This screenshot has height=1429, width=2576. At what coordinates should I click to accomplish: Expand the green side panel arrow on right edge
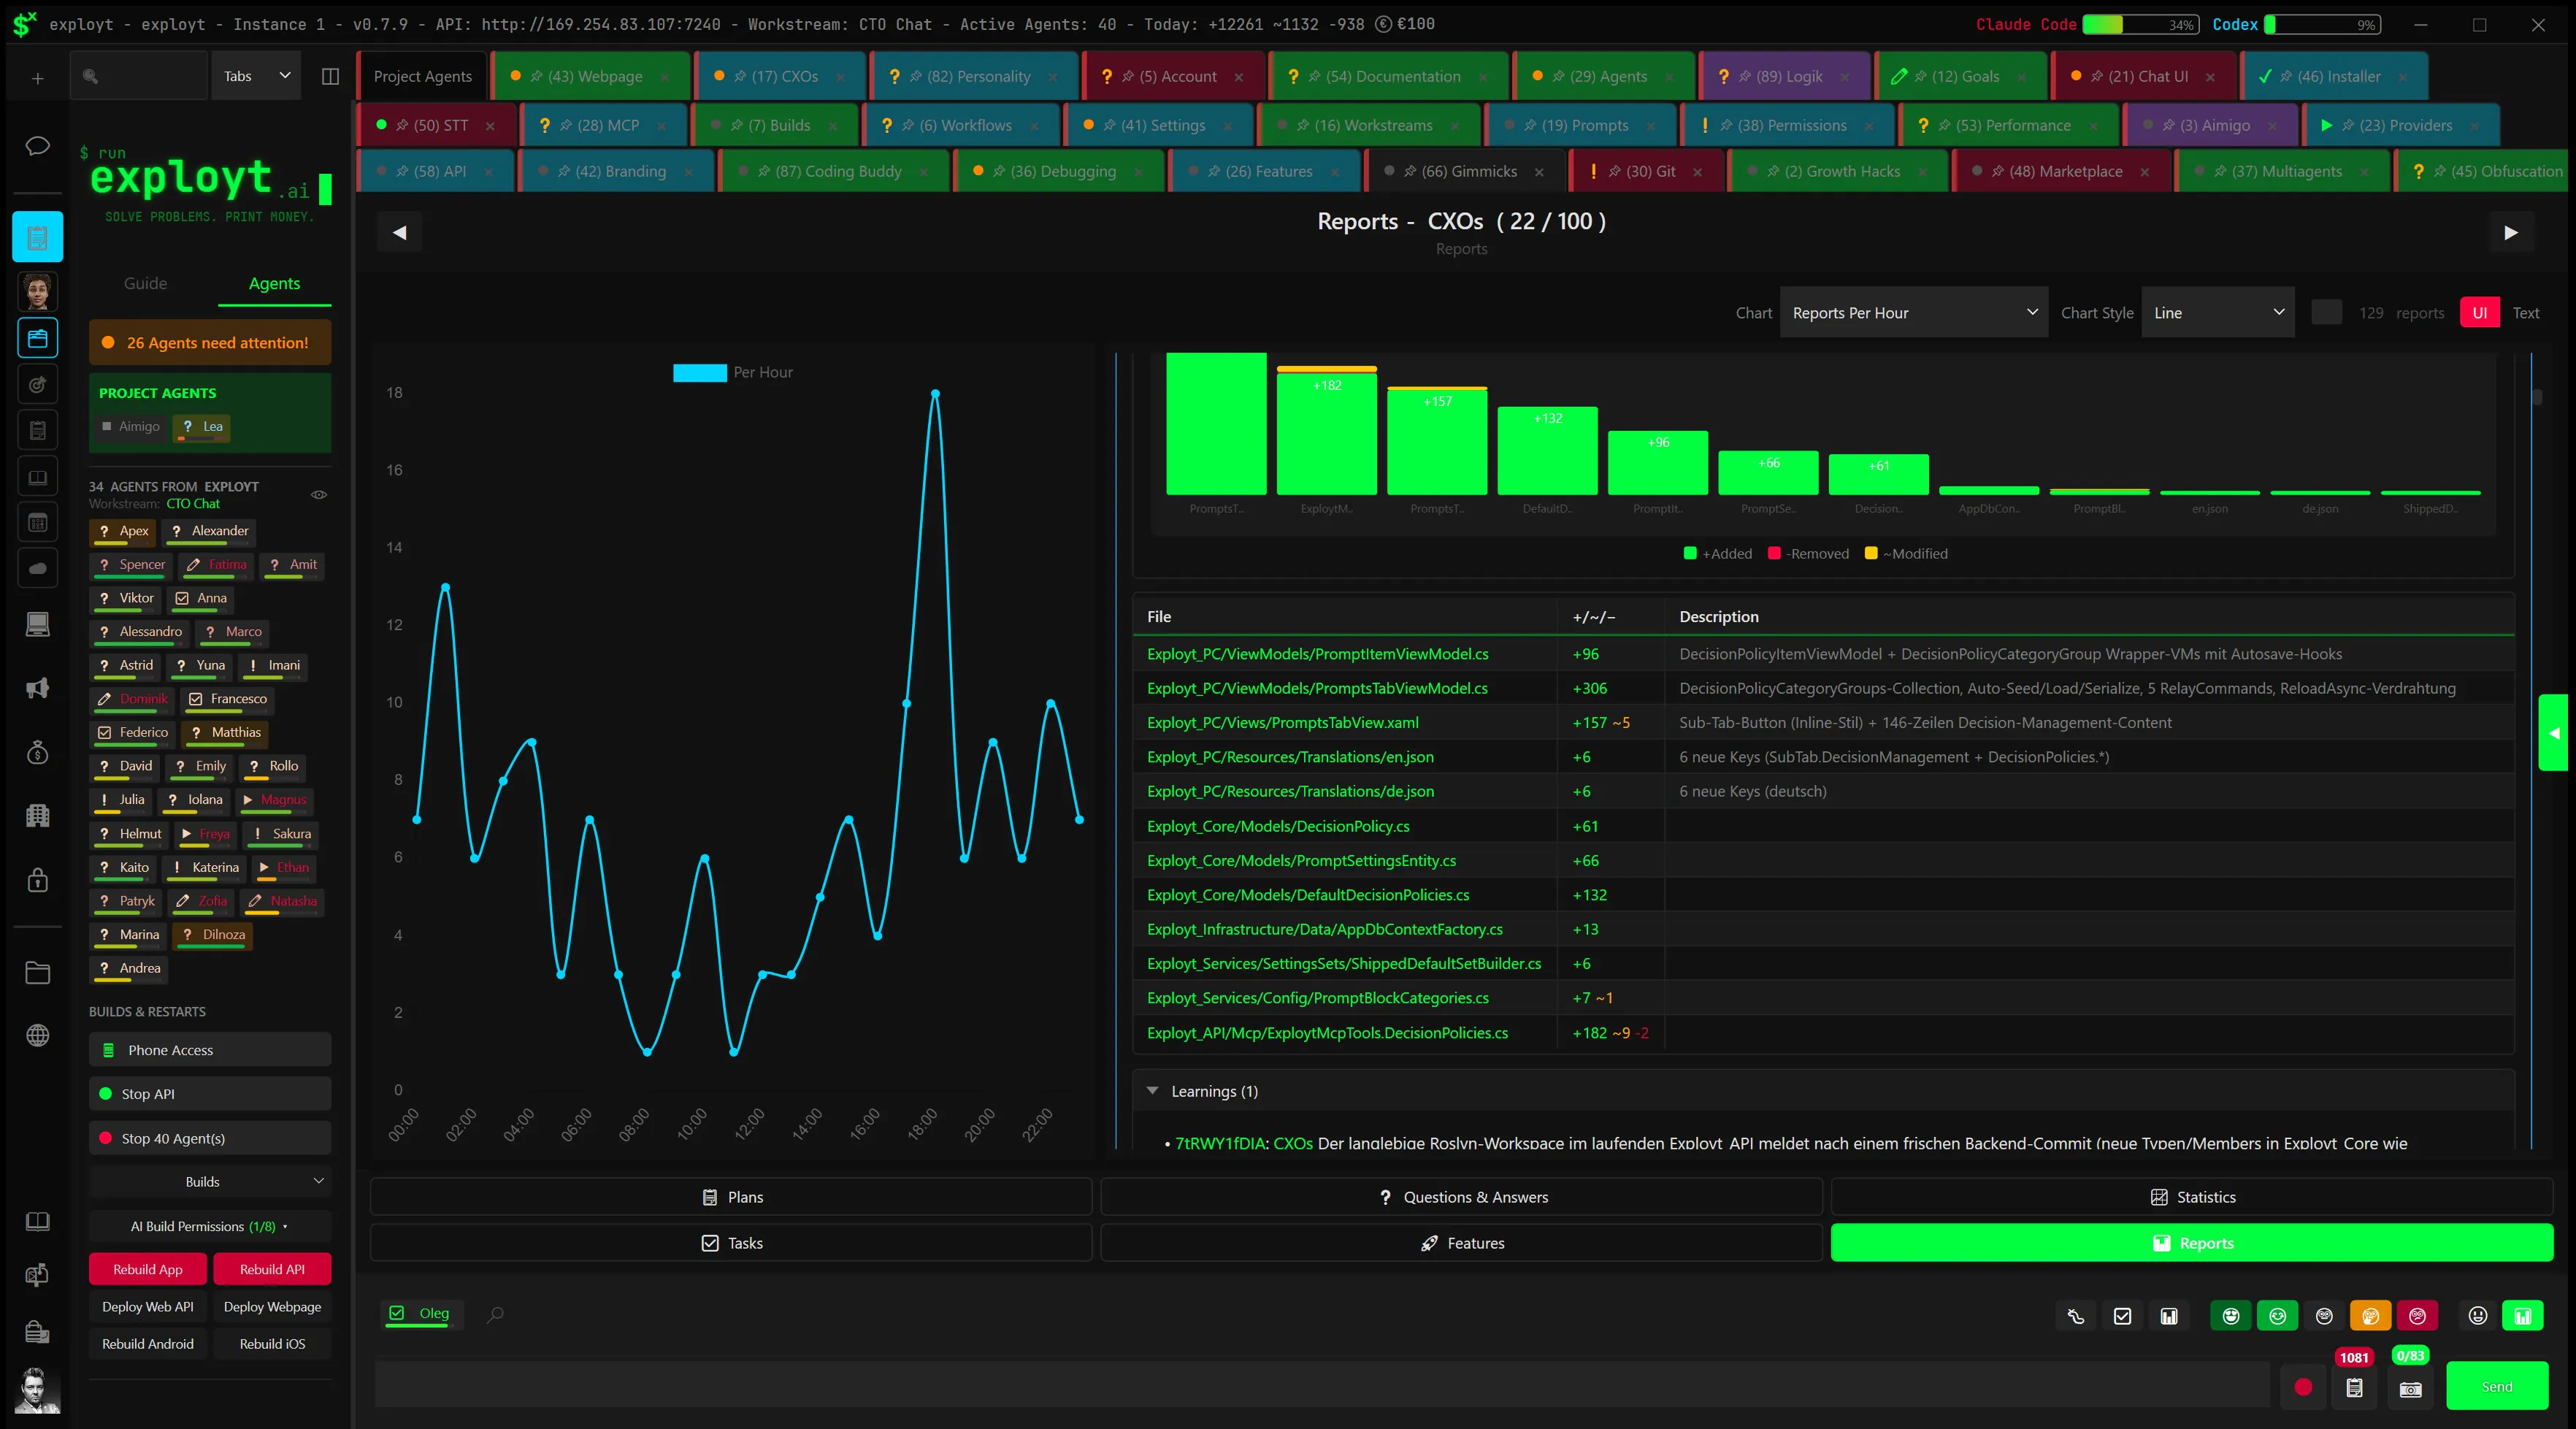[2553, 733]
